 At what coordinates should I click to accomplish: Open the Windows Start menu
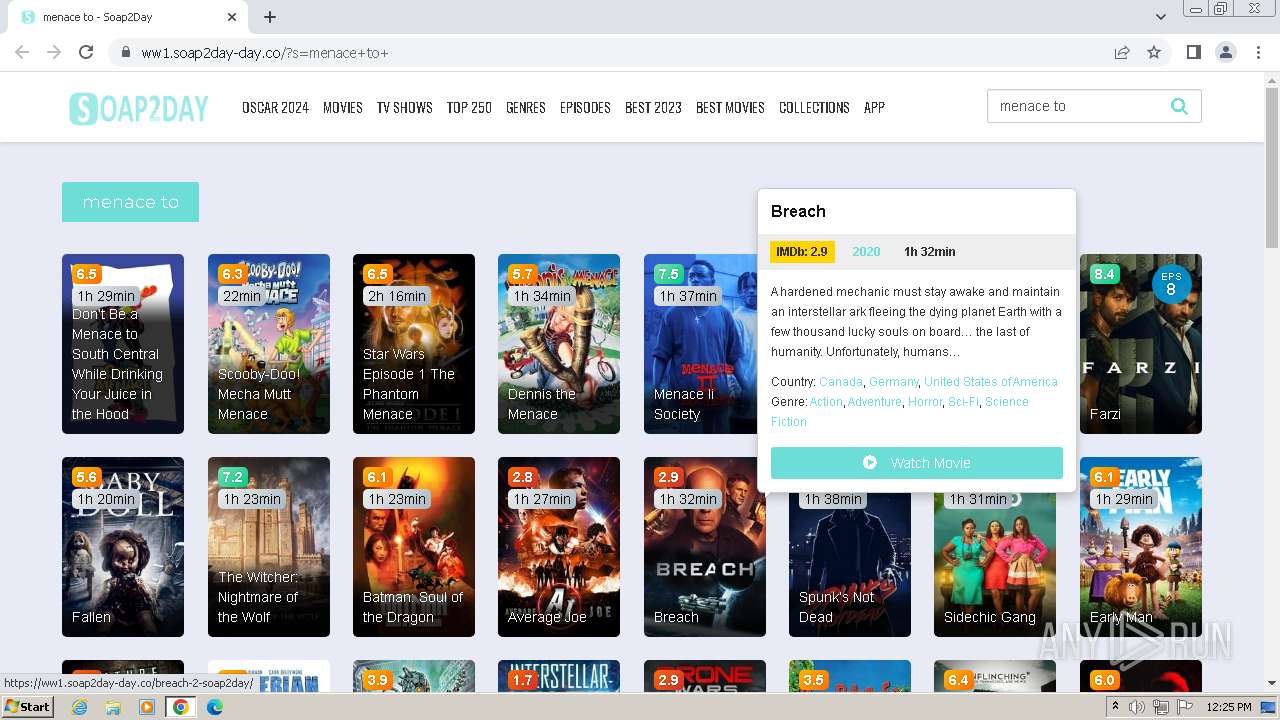[27, 707]
